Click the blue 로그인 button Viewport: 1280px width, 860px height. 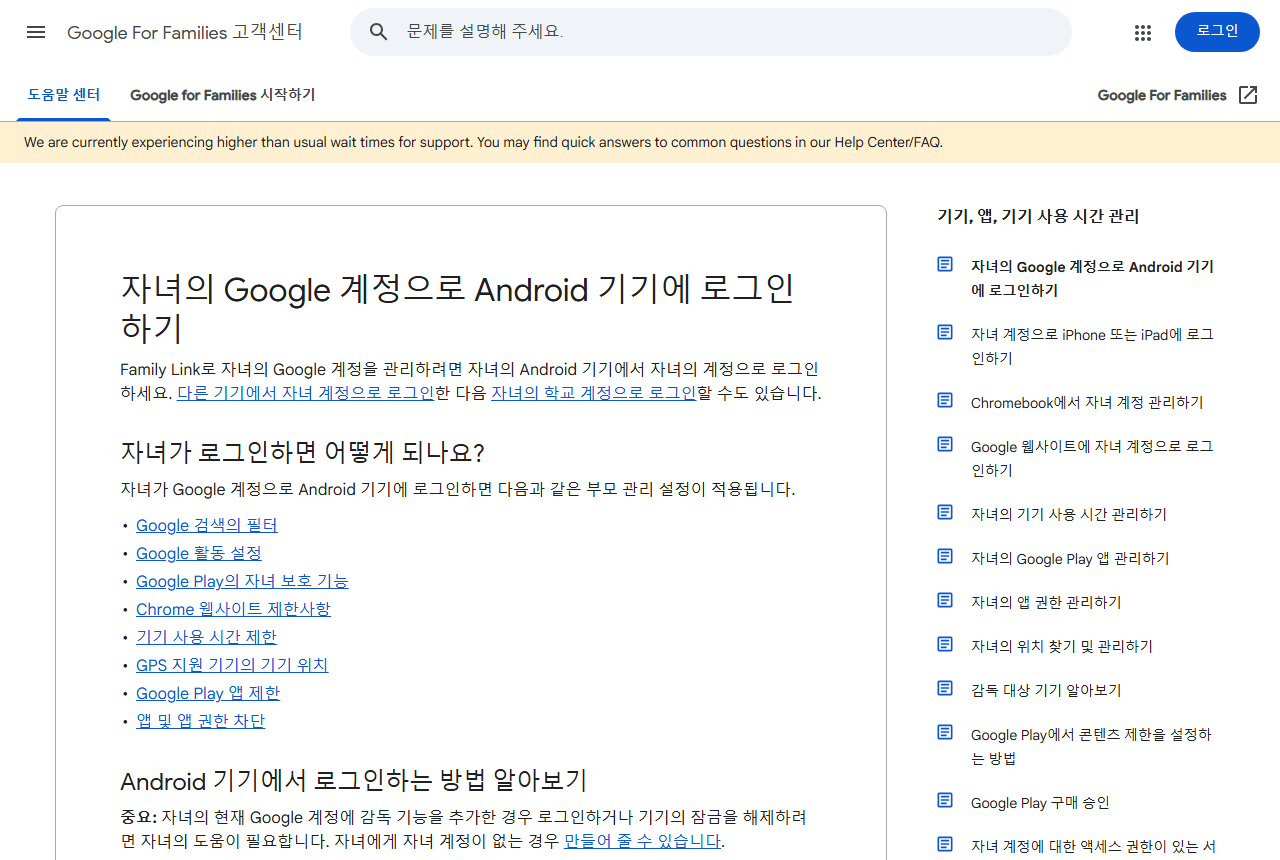(1217, 32)
